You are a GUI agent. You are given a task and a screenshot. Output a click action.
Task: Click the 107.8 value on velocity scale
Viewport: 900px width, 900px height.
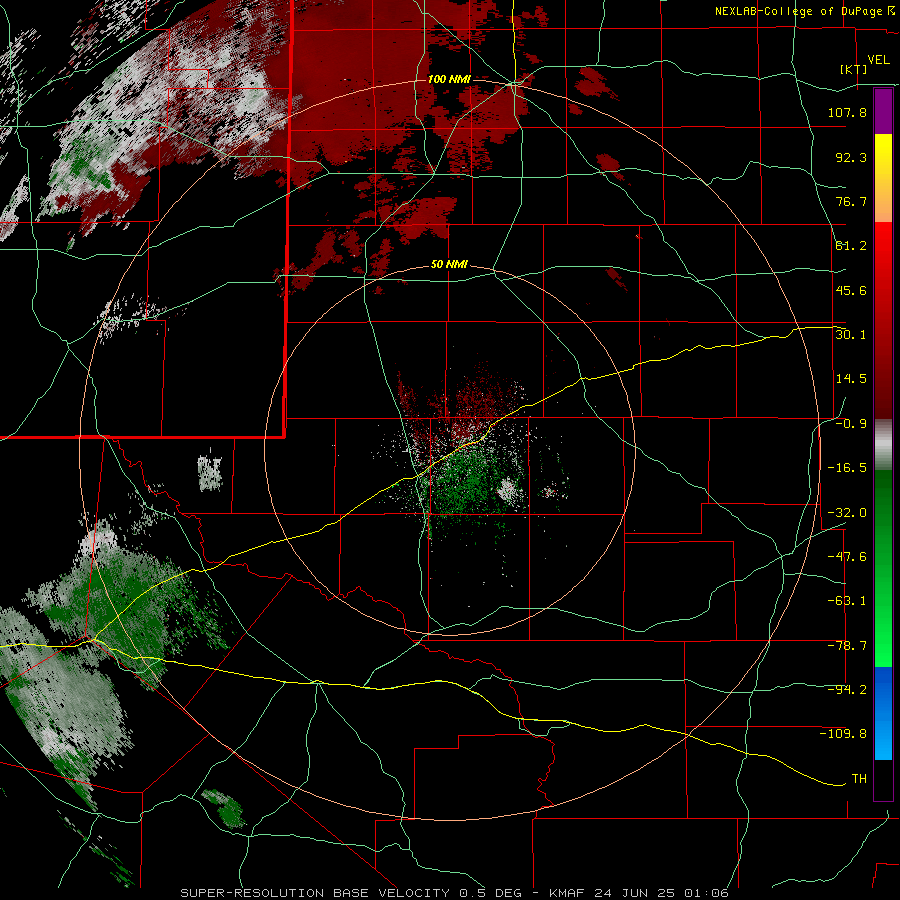[x=847, y=112]
